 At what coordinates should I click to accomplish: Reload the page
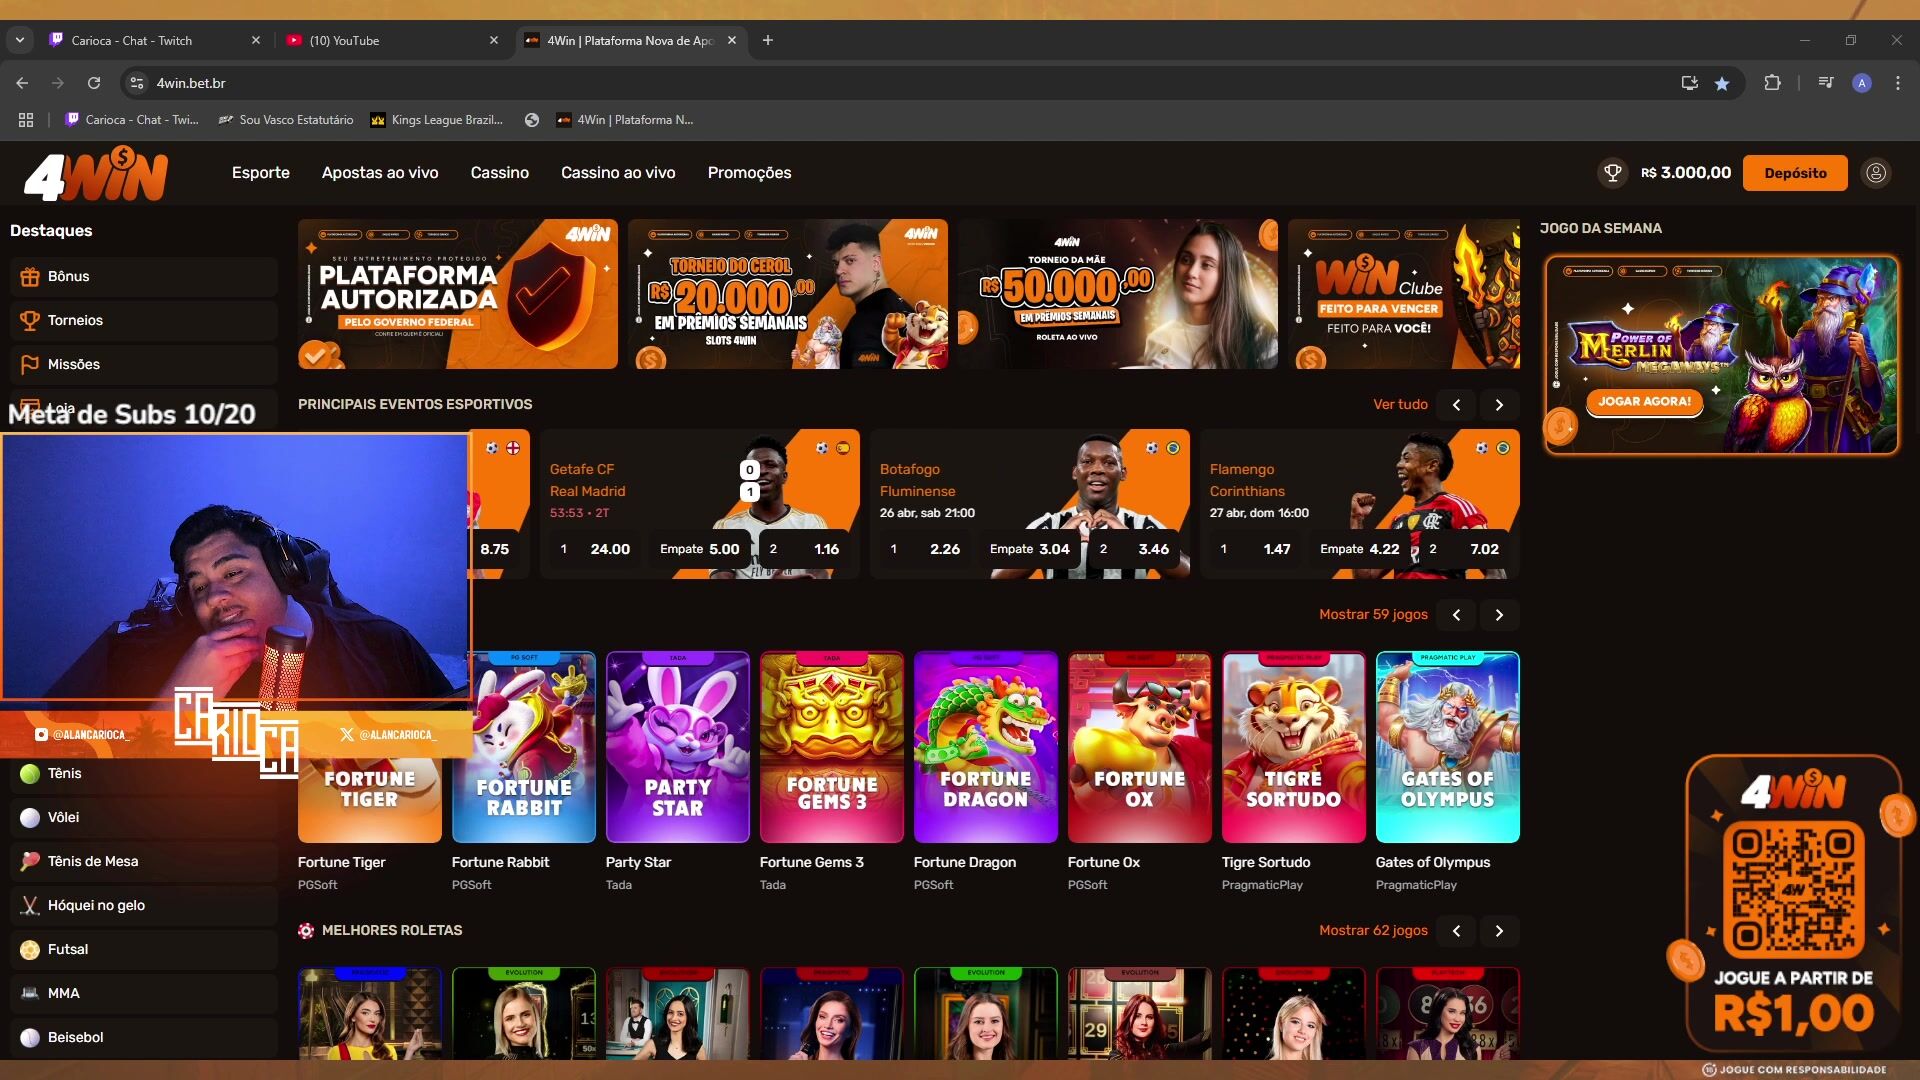tap(94, 83)
